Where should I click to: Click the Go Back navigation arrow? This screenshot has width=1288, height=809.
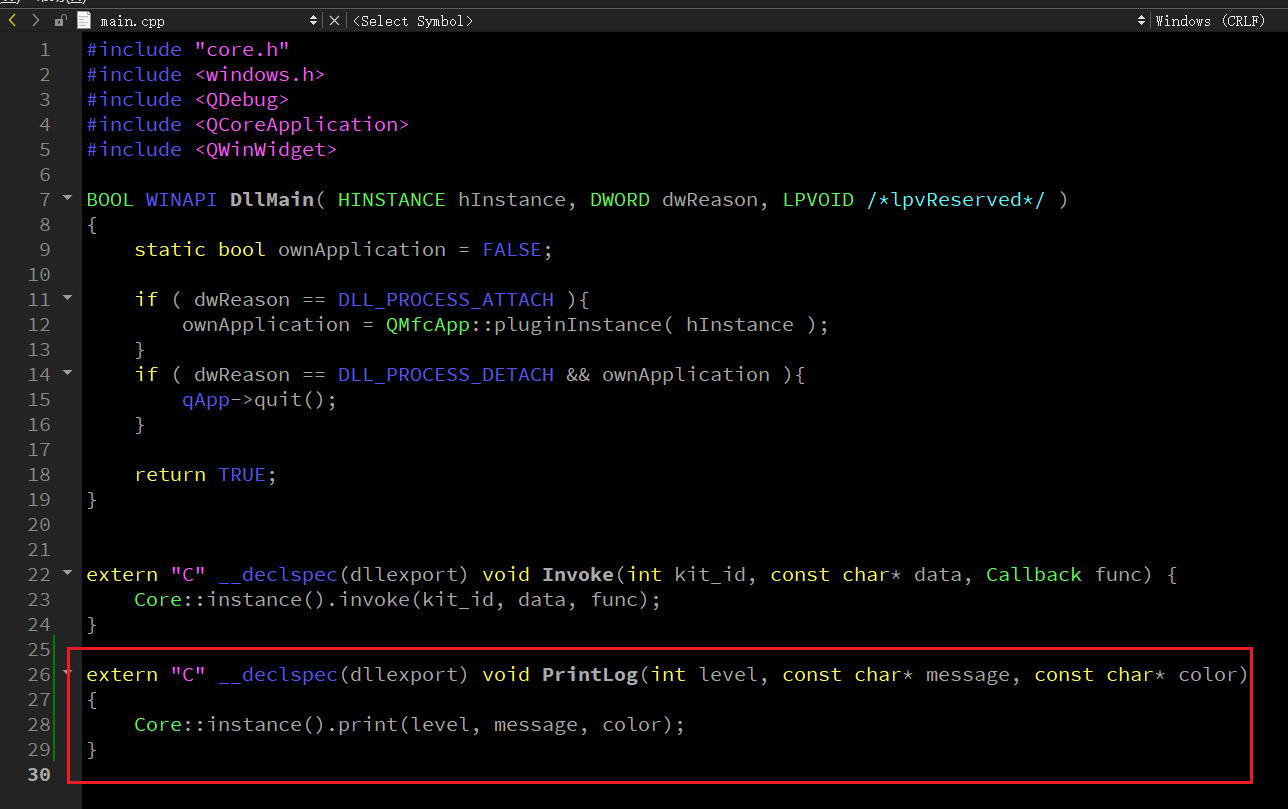(x=13, y=20)
